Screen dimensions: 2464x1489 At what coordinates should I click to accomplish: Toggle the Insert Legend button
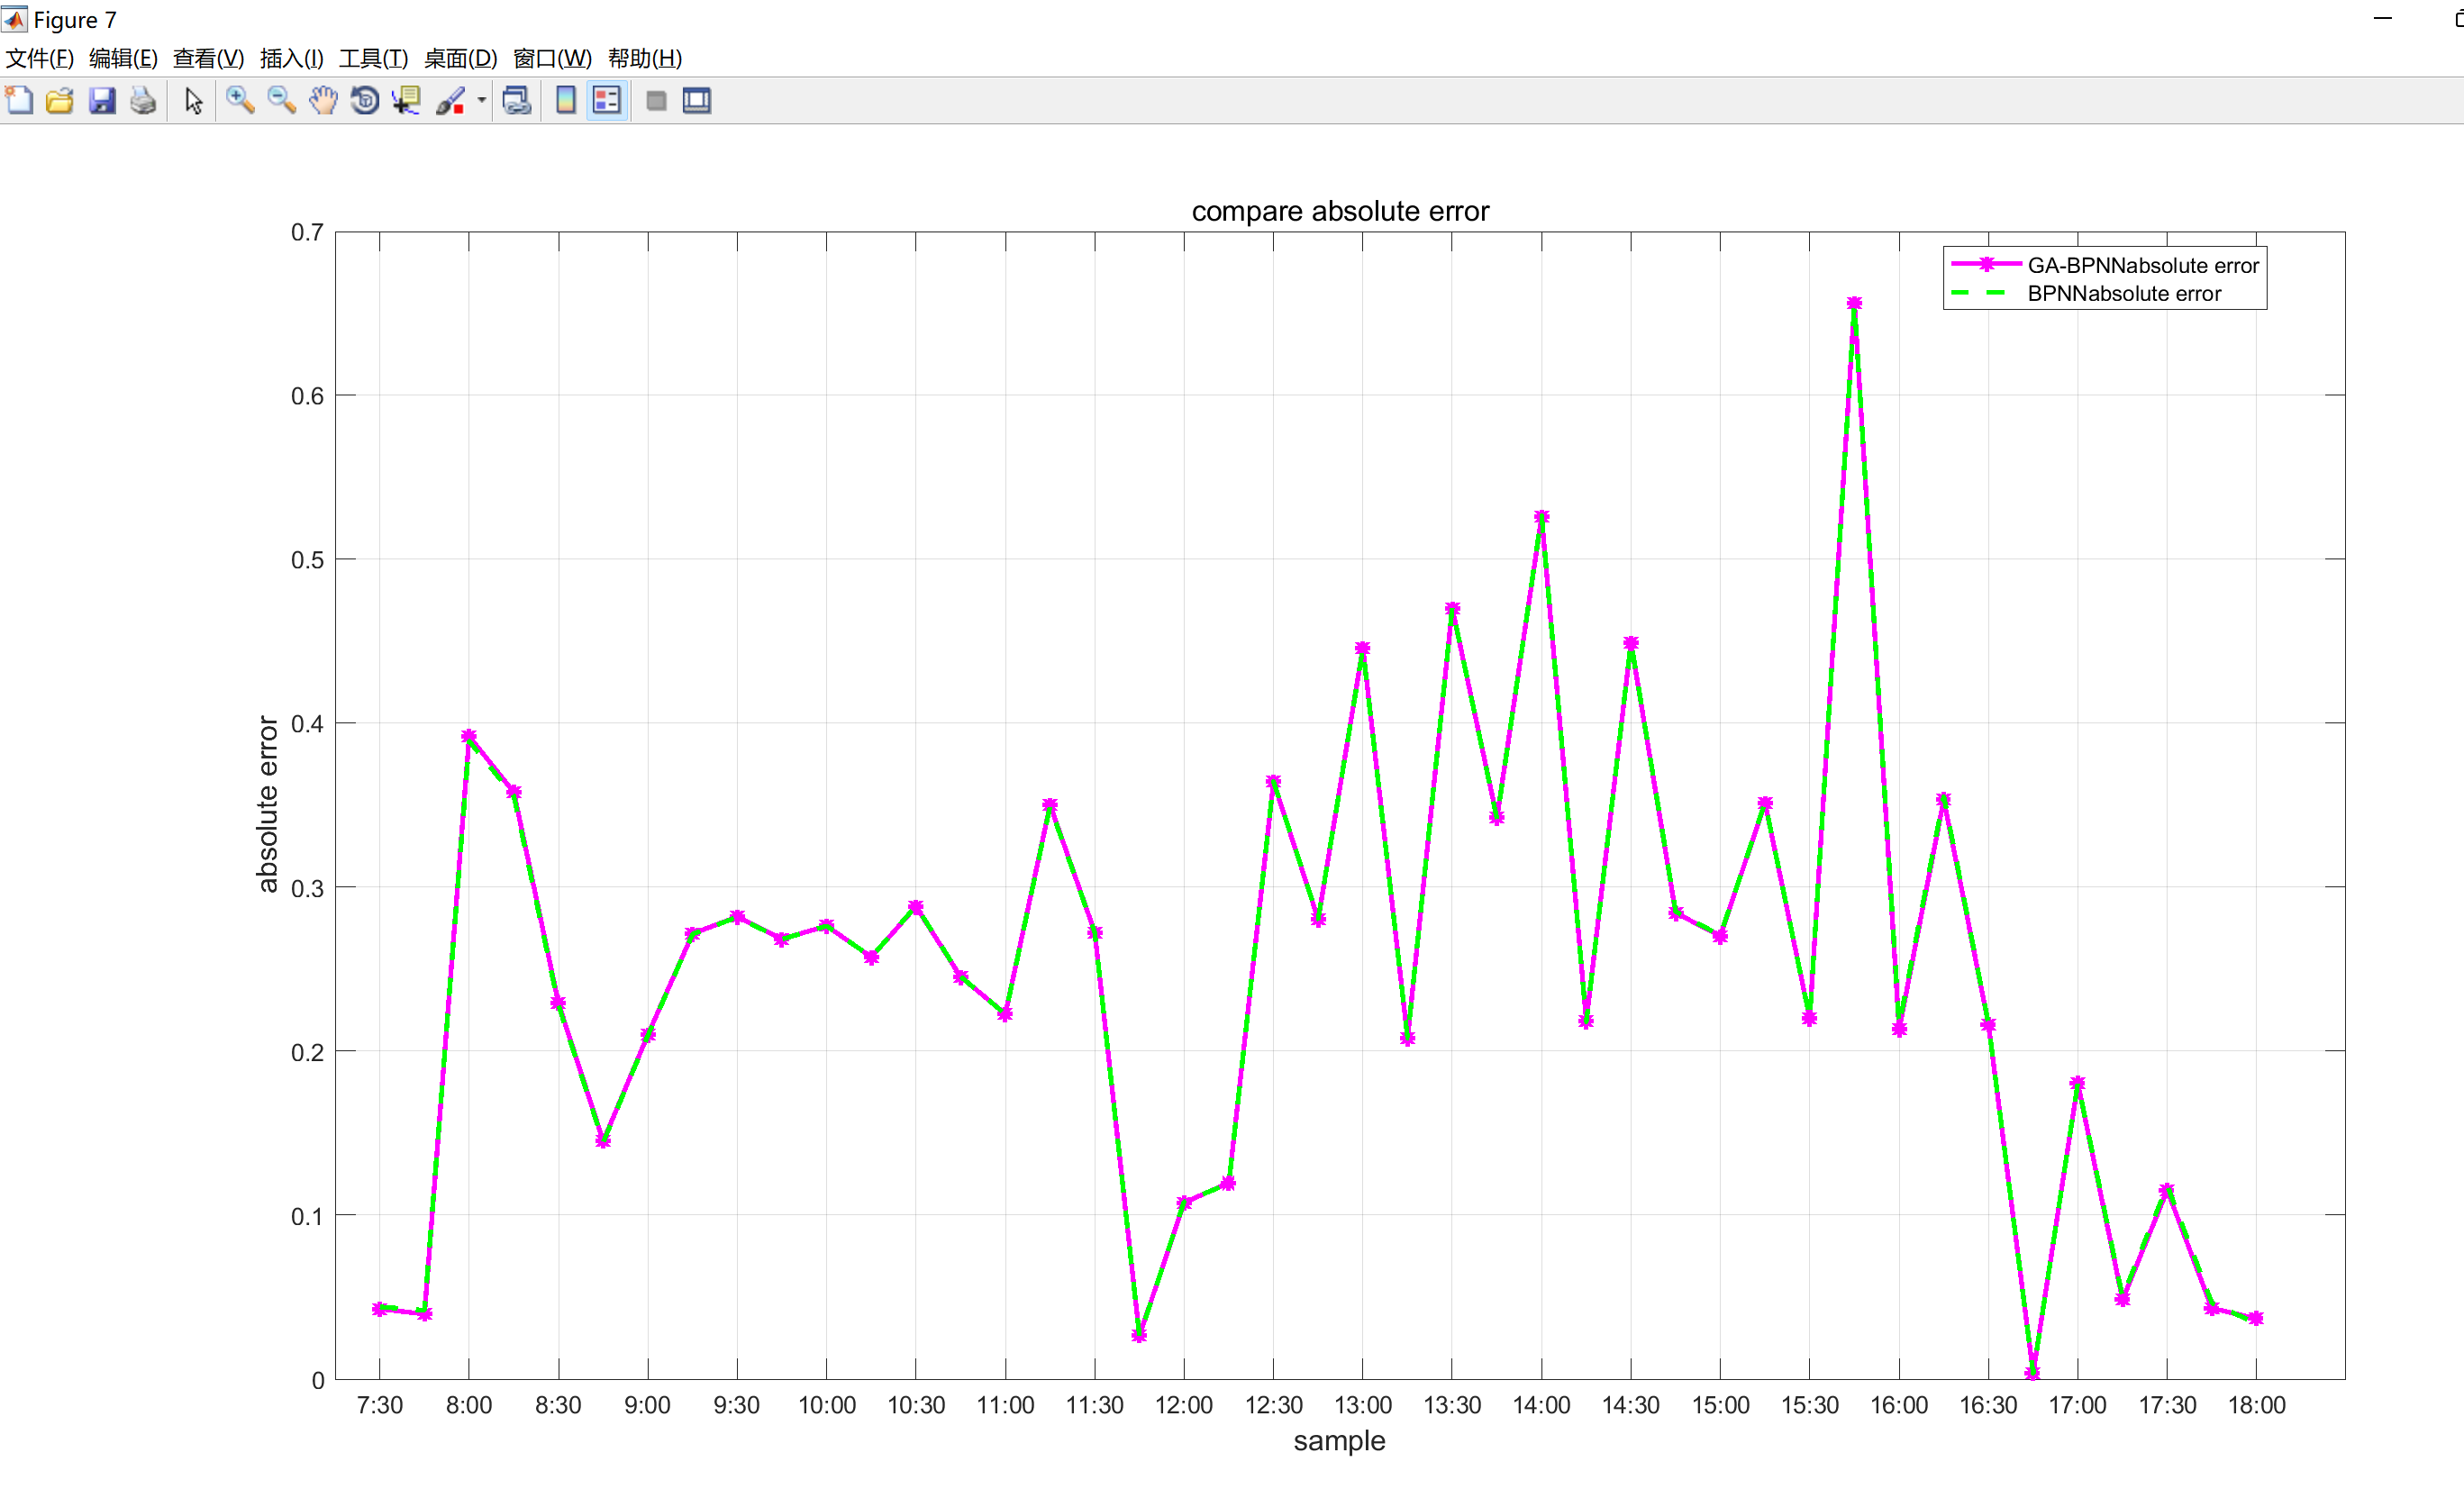click(x=607, y=100)
